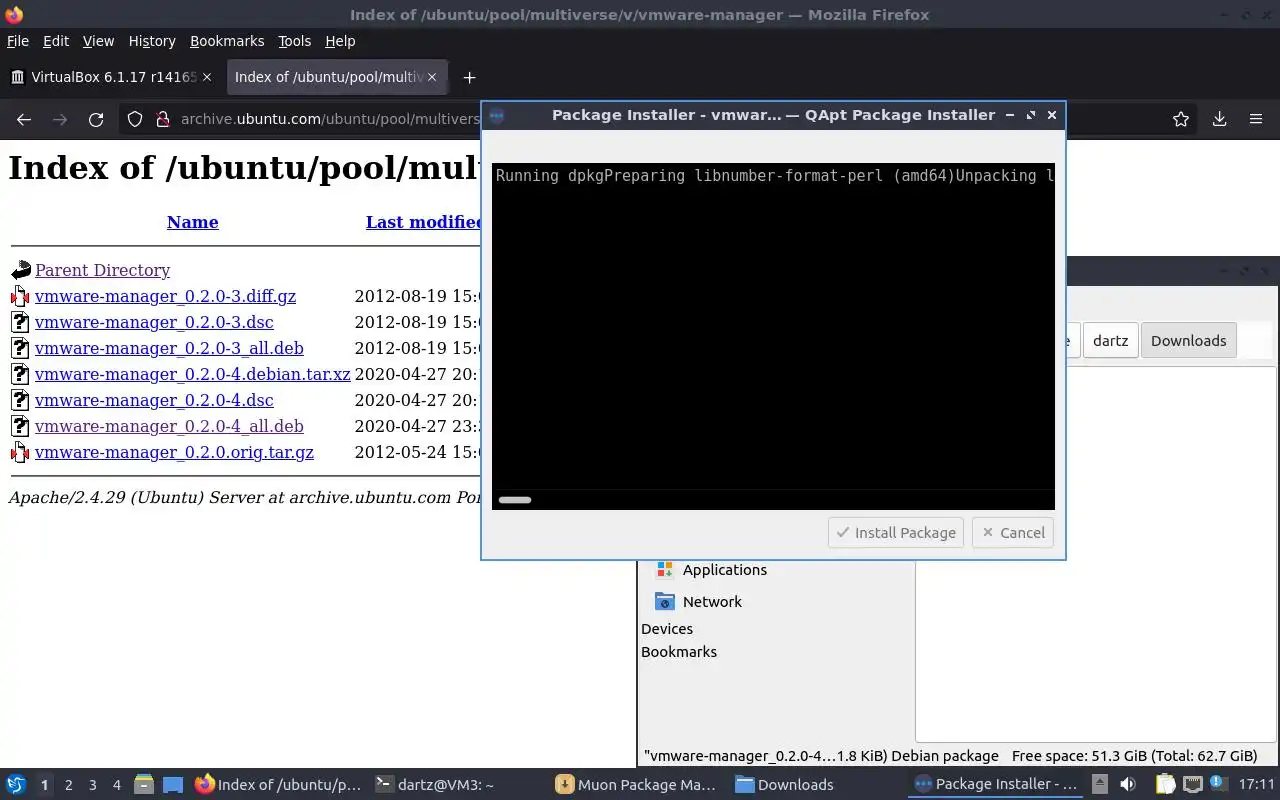Open vmware-manager_0.2.0-4.dsc link

[154, 400]
